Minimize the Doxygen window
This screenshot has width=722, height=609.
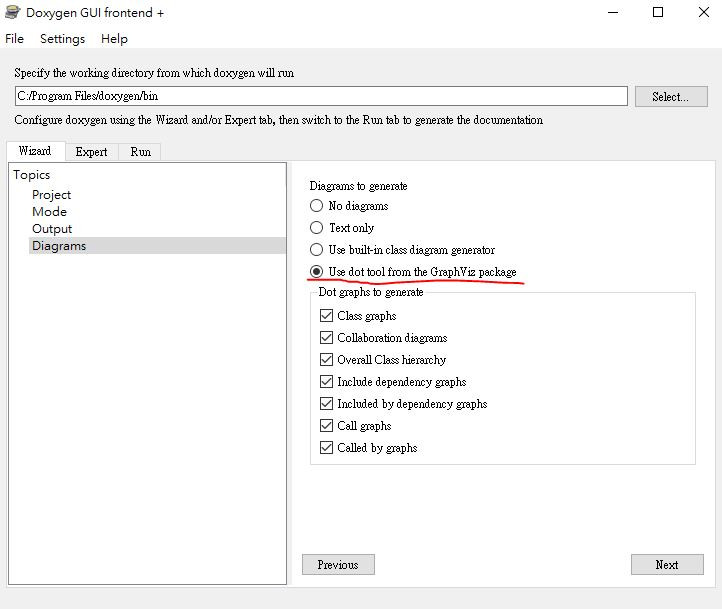pyautogui.click(x=613, y=12)
